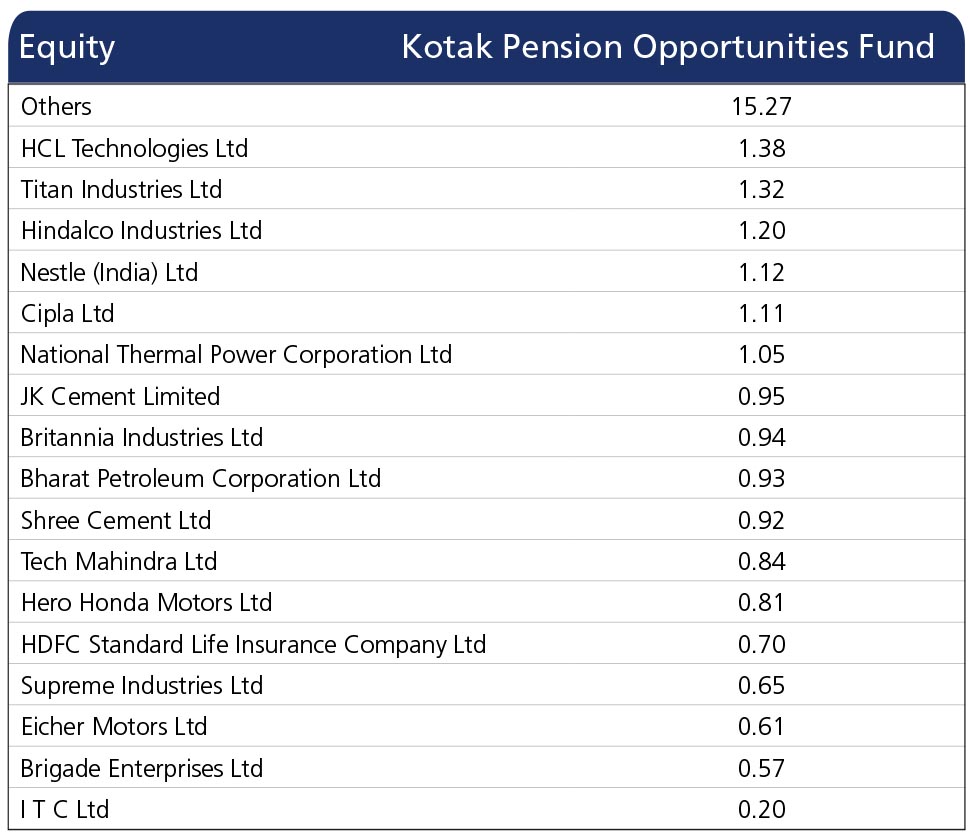
Task: Click Shree Cement Ltd entry
Action: pos(116,520)
